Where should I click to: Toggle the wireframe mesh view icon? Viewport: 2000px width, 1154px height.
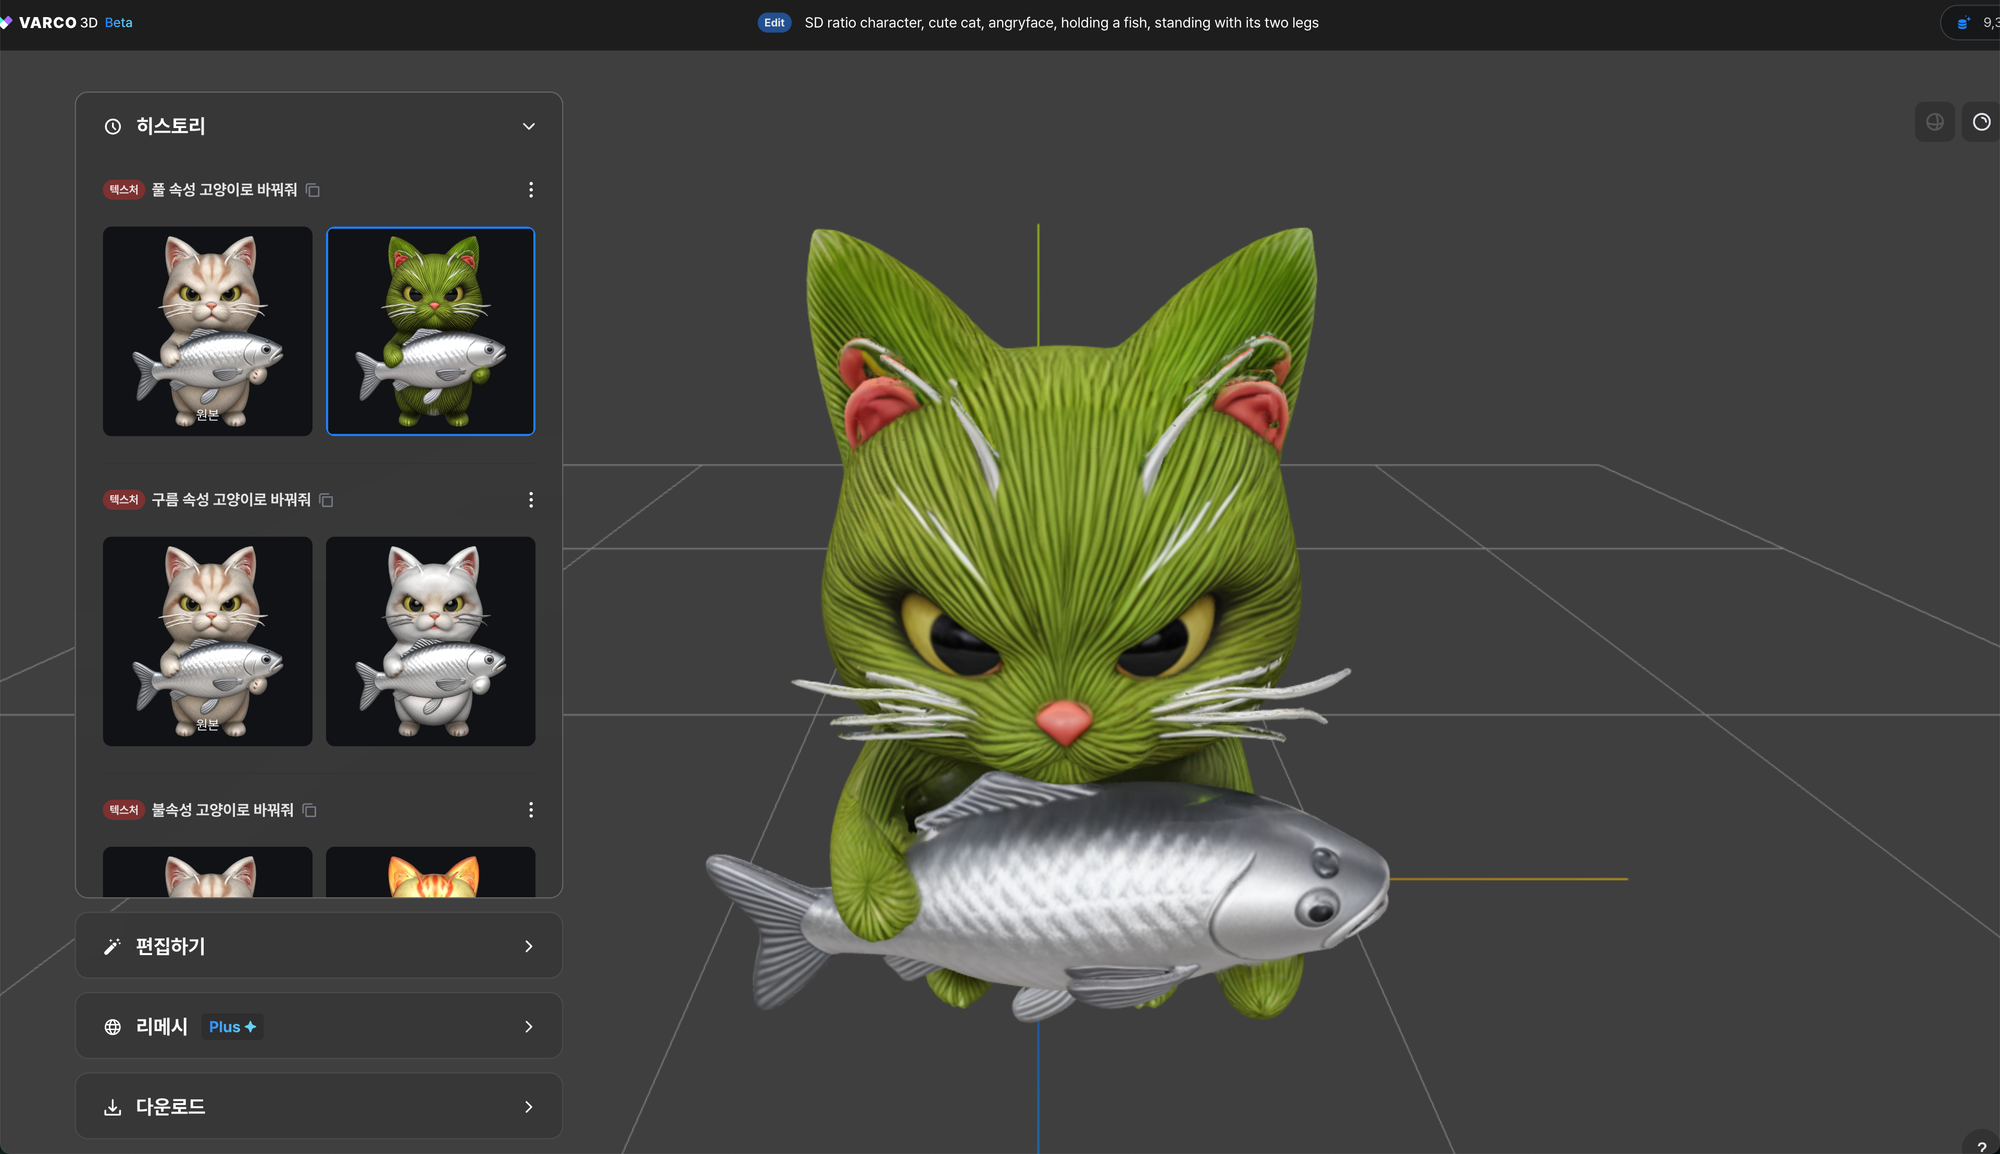click(1934, 122)
